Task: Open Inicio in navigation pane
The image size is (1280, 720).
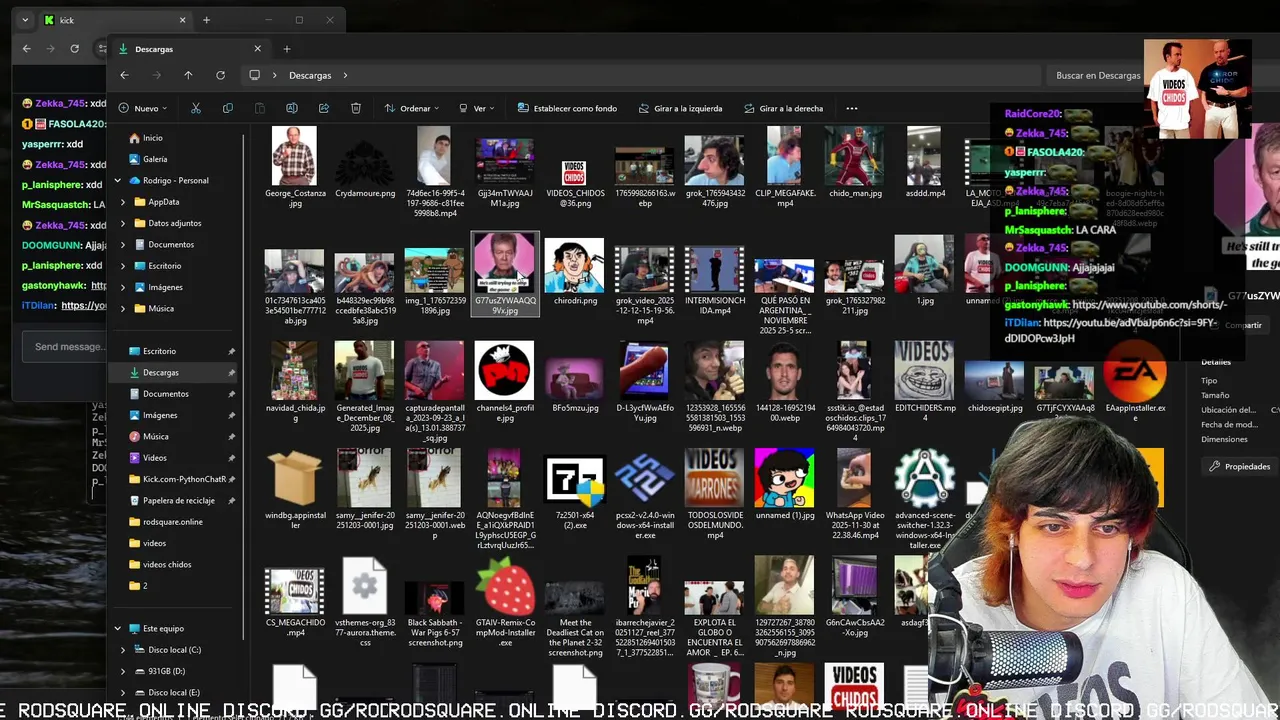Action: (152, 138)
